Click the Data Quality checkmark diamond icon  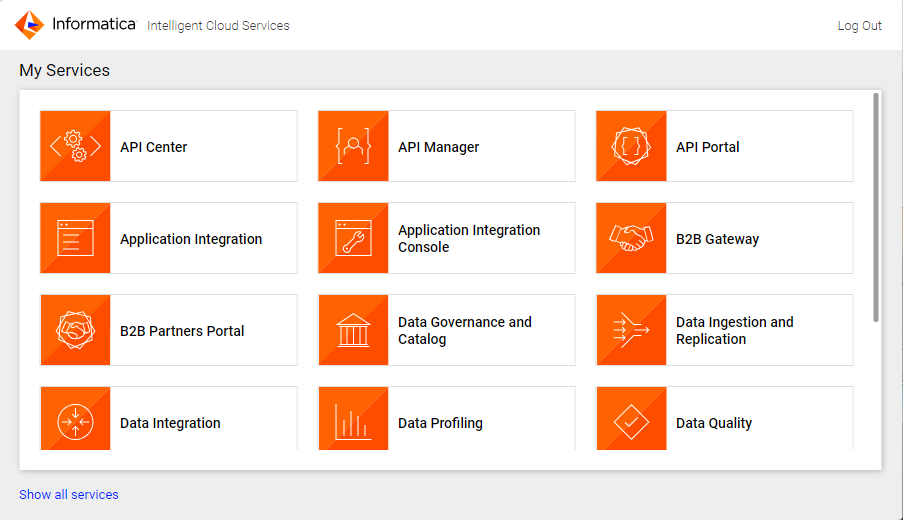(x=631, y=419)
